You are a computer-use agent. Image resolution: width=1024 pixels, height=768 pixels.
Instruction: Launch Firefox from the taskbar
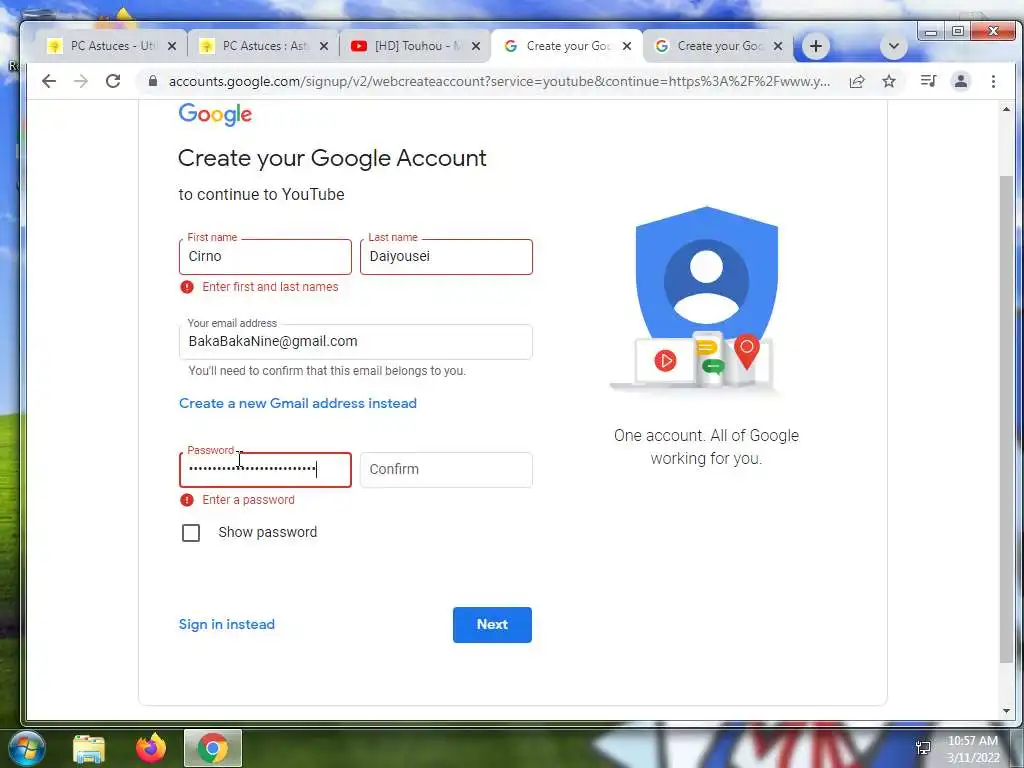[151, 748]
